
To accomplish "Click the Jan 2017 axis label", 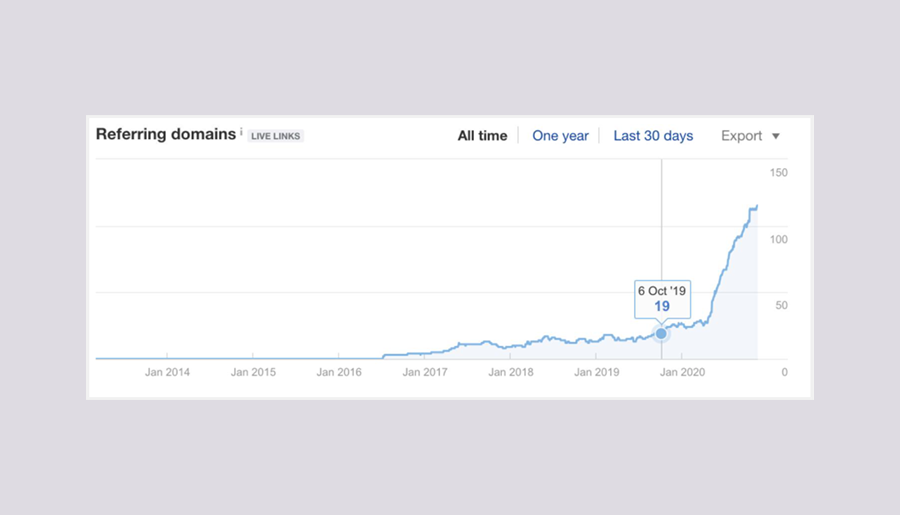I will (425, 372).
